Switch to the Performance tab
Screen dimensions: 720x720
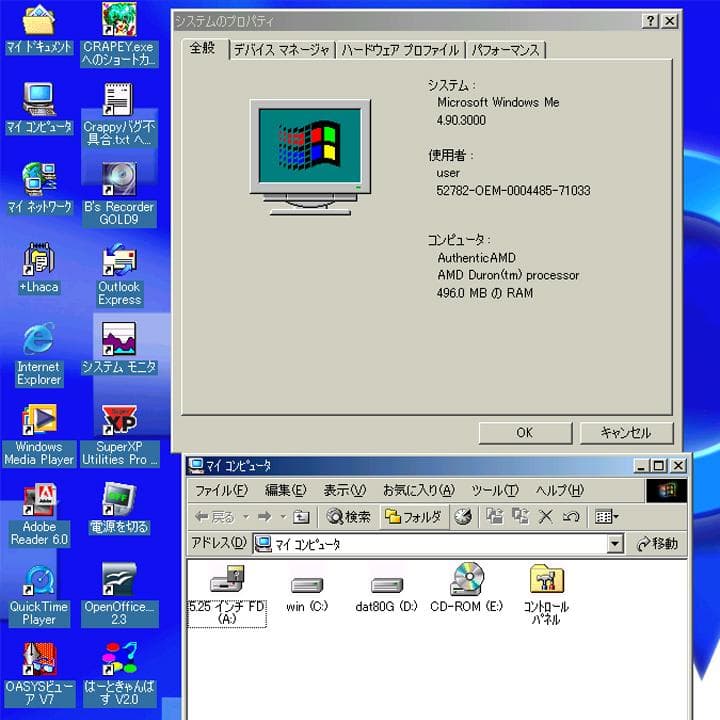point(506,50)
